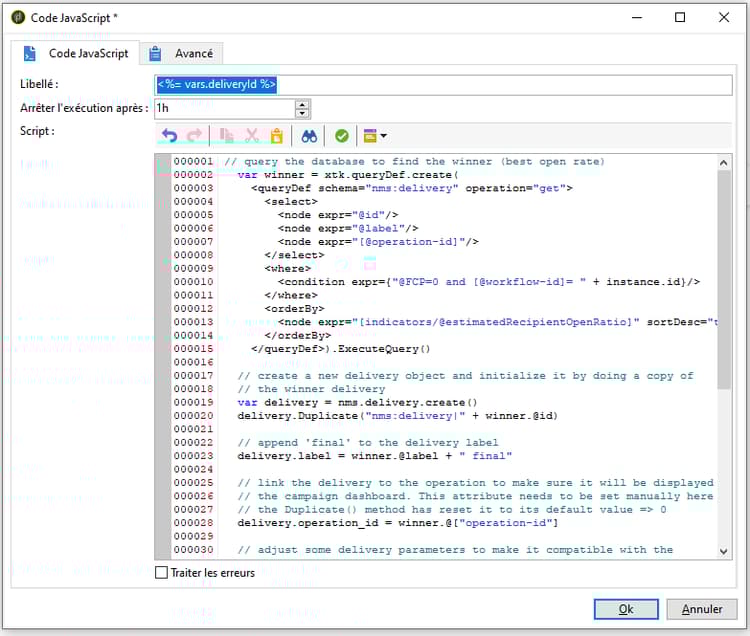Increase execution timeout with up stepper
The height and width of the screenshot is (636, 750).
coord(302,104)
